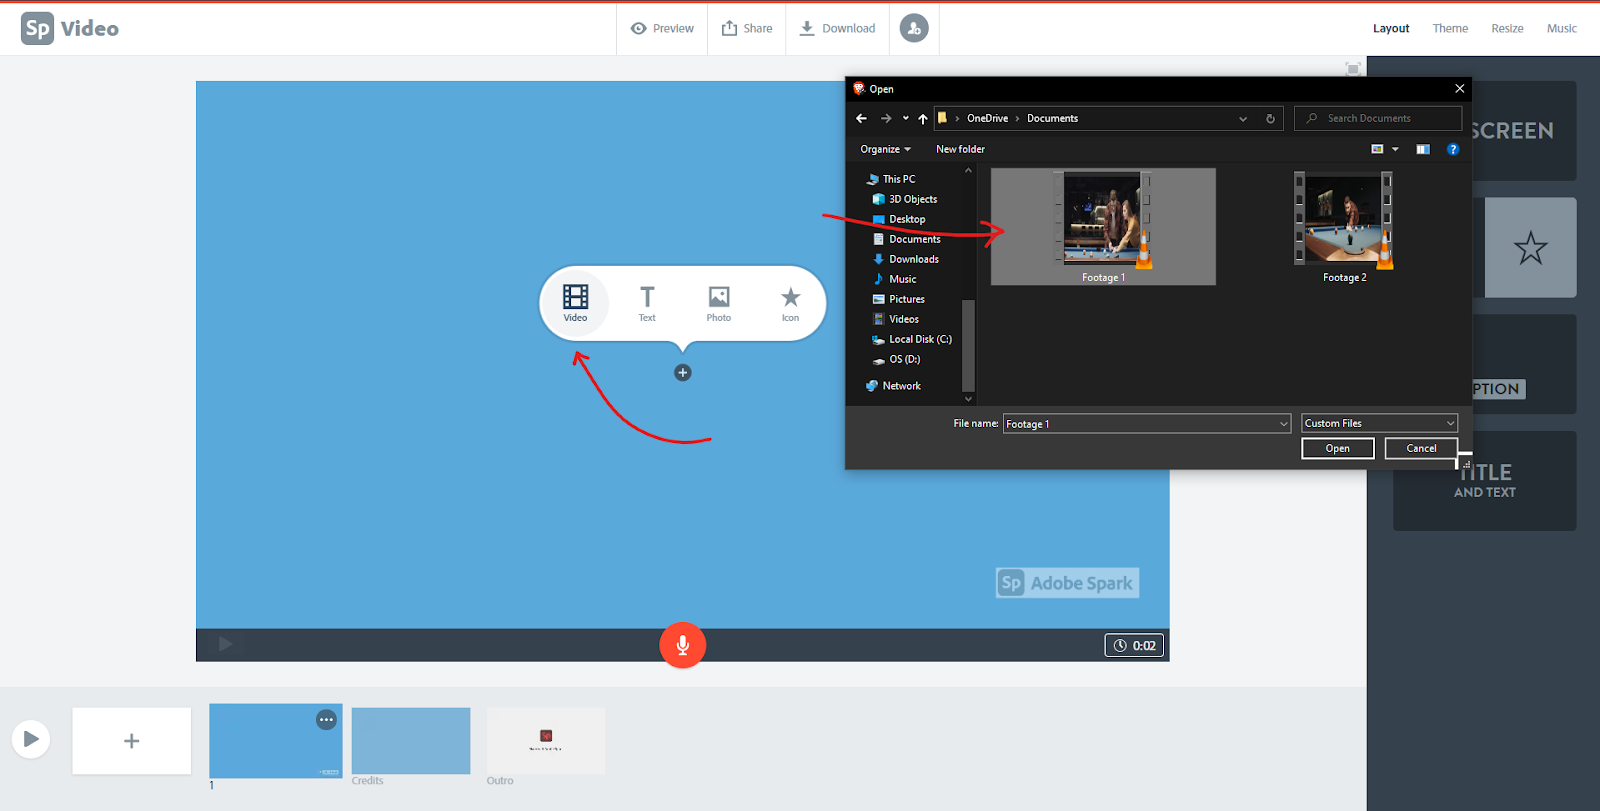
Task: Click Documents in the path bar
Action: tap(1052, 118)
